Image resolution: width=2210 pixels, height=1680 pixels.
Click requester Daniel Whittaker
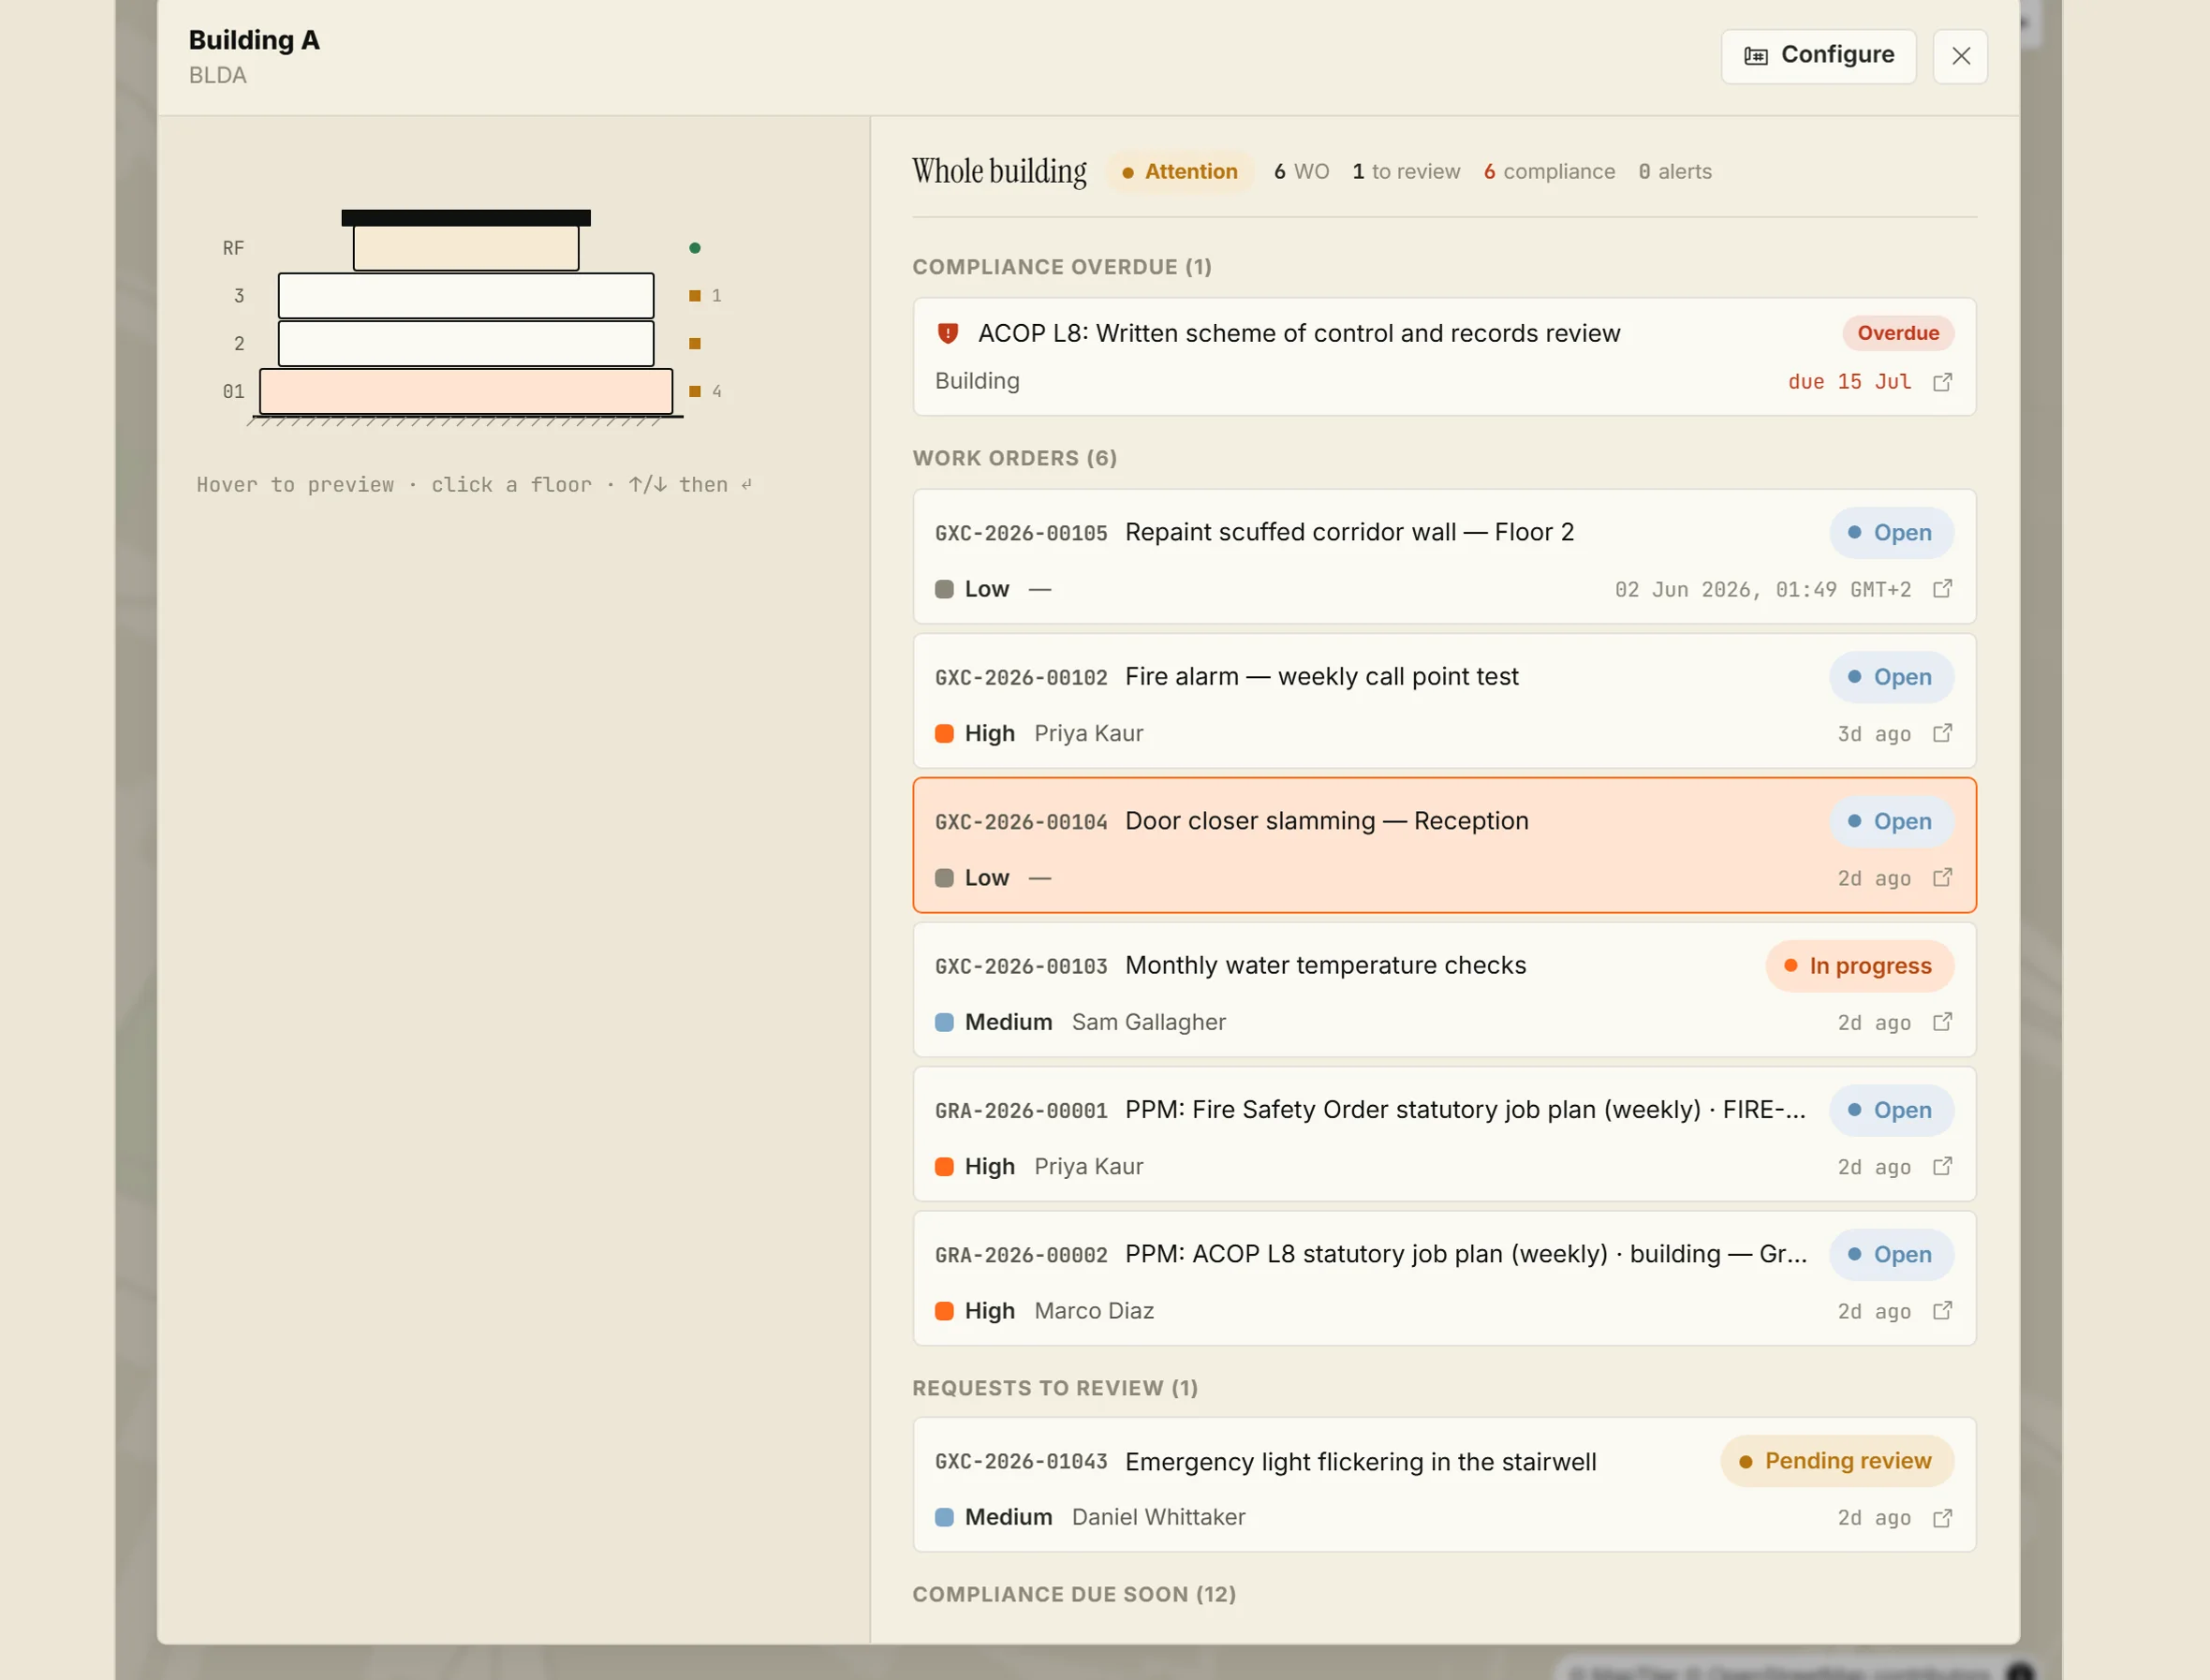point(1158,1517)
